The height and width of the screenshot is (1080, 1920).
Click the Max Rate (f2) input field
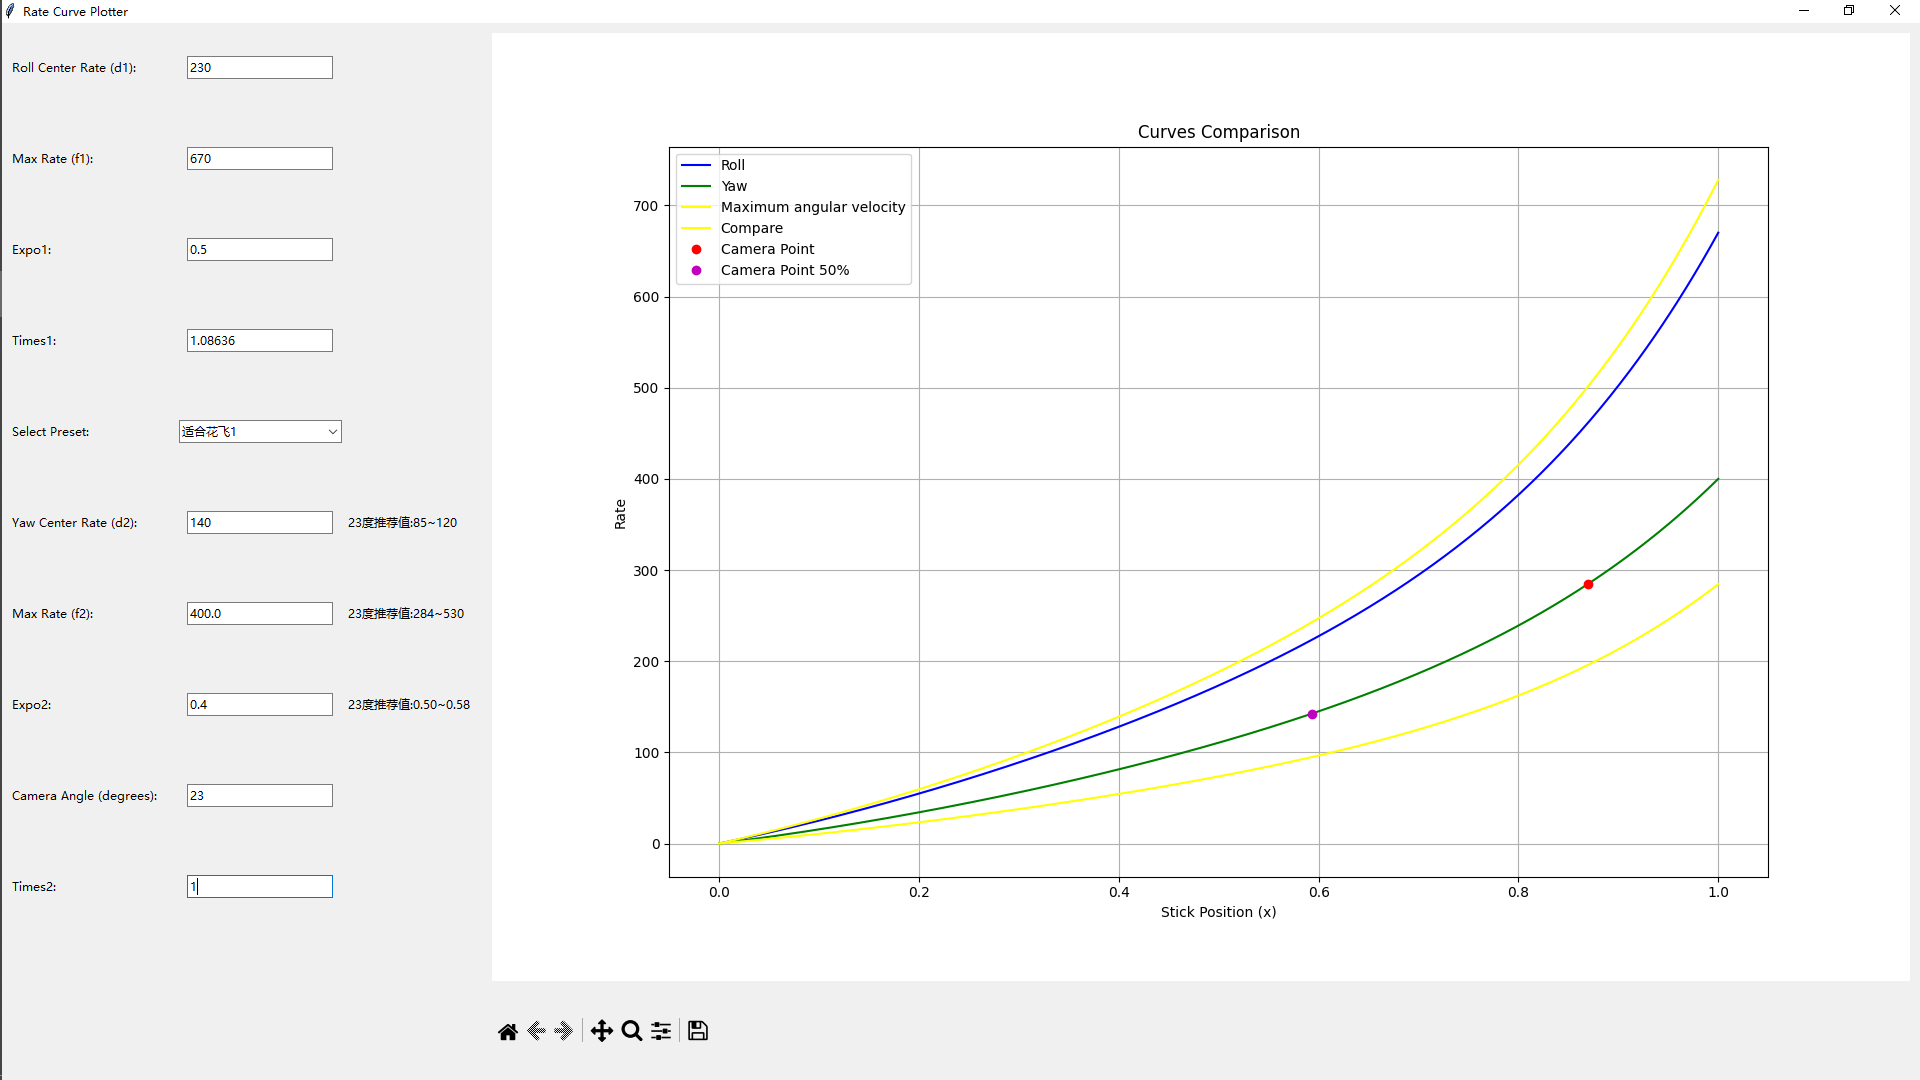(259, 614)
